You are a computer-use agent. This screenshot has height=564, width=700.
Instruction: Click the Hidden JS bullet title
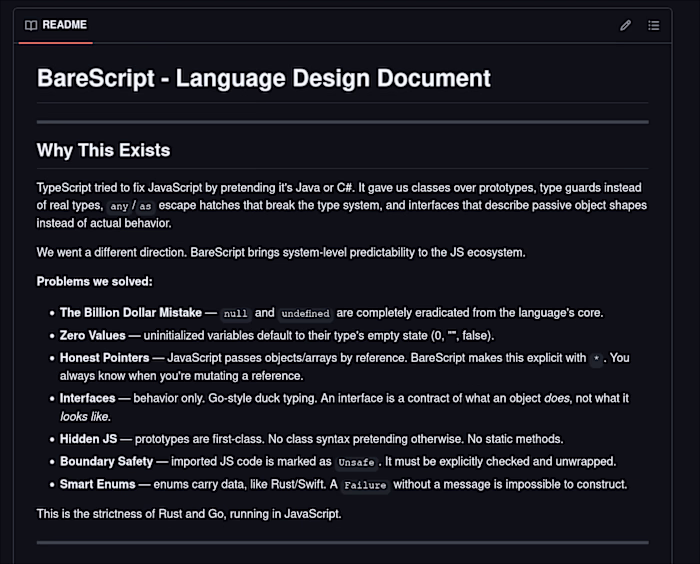[x=88, y=439]
